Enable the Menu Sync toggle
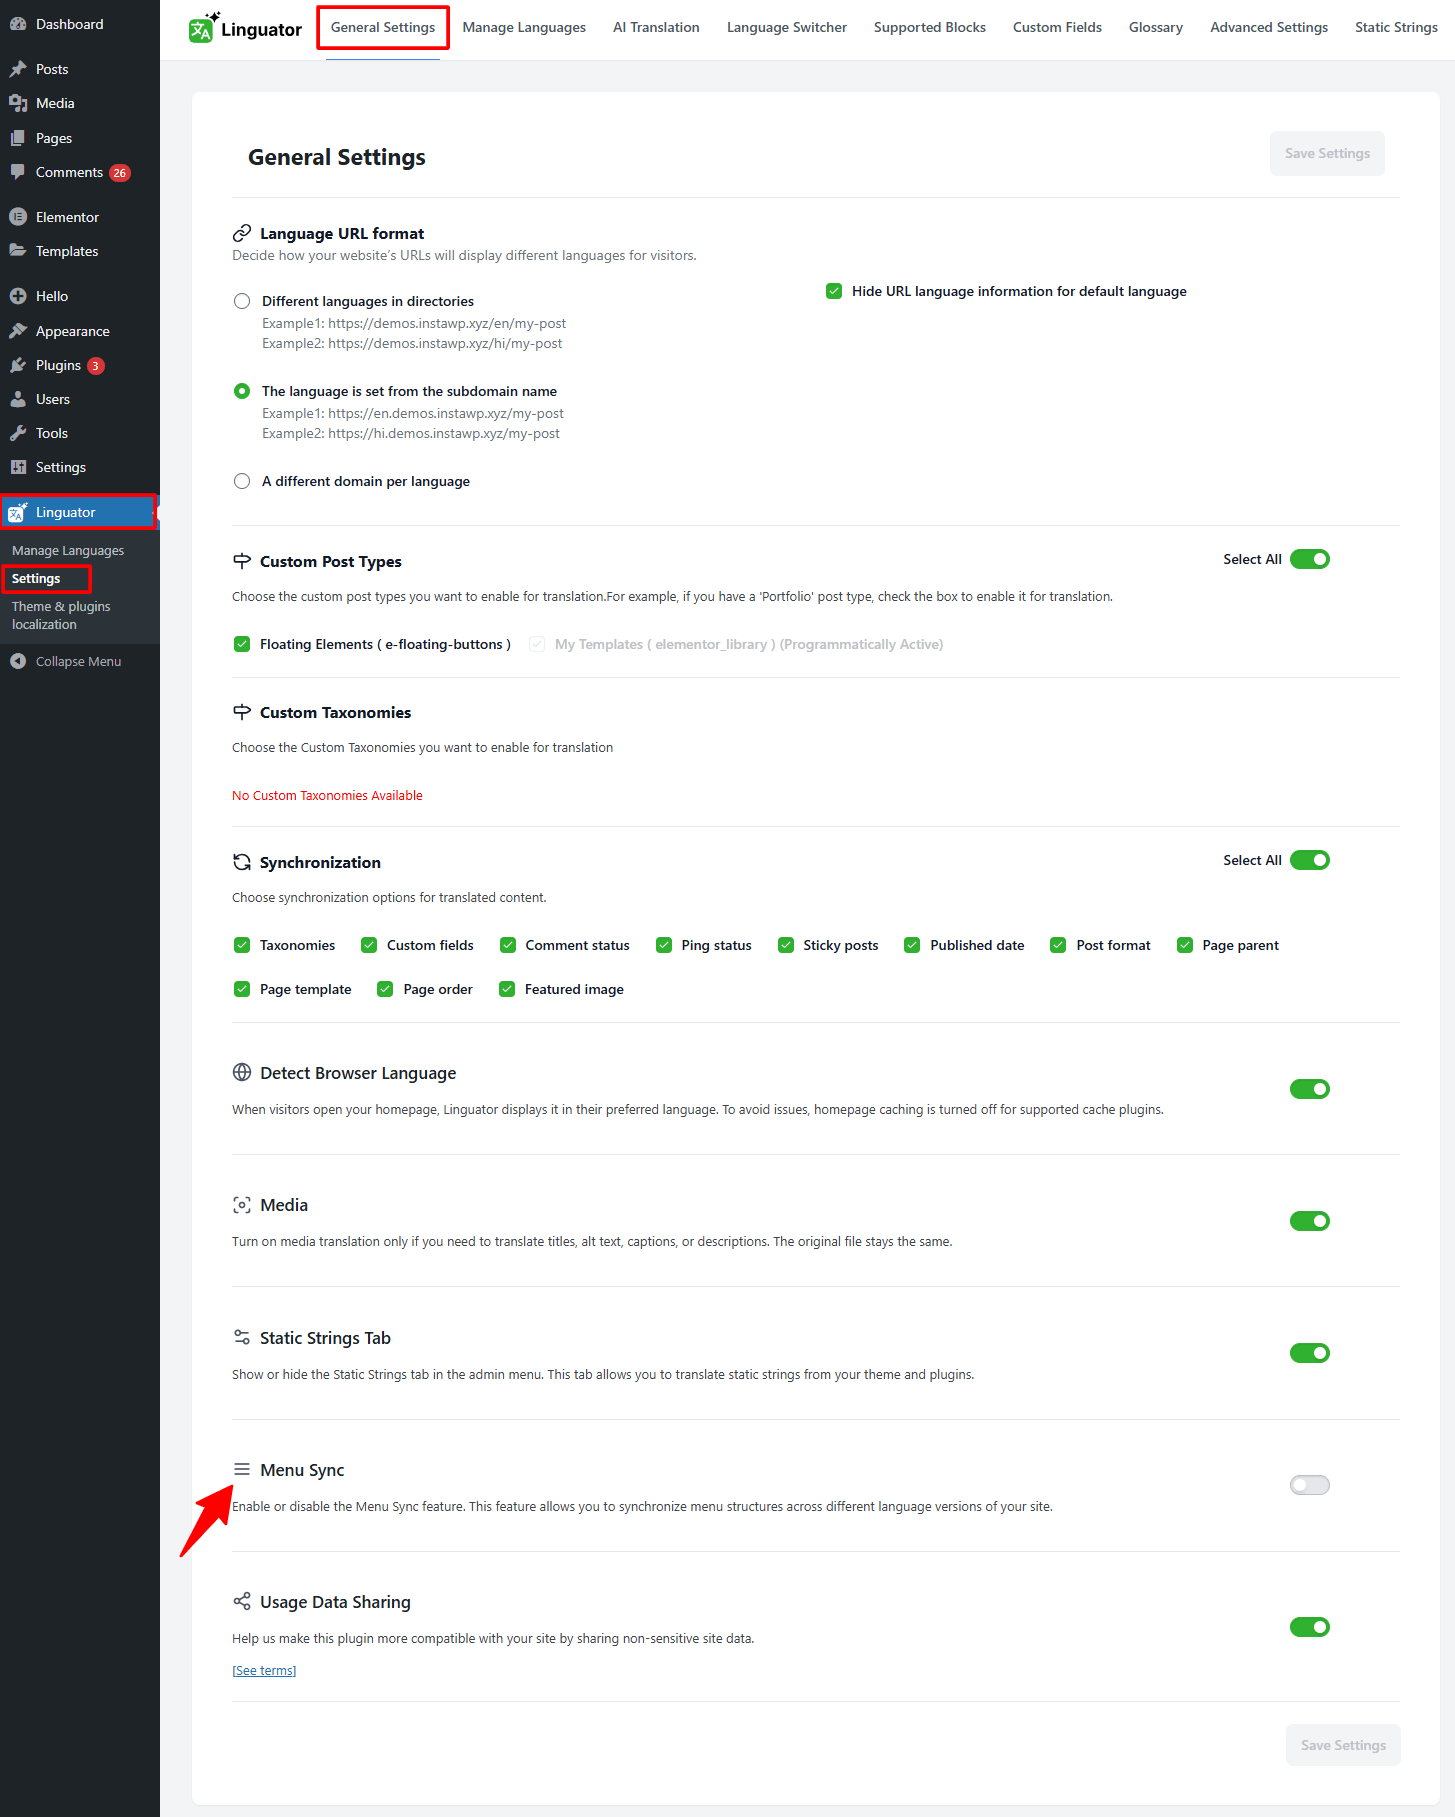The width and height of the screenshot is (1455, 1817). [1310, 1485]
